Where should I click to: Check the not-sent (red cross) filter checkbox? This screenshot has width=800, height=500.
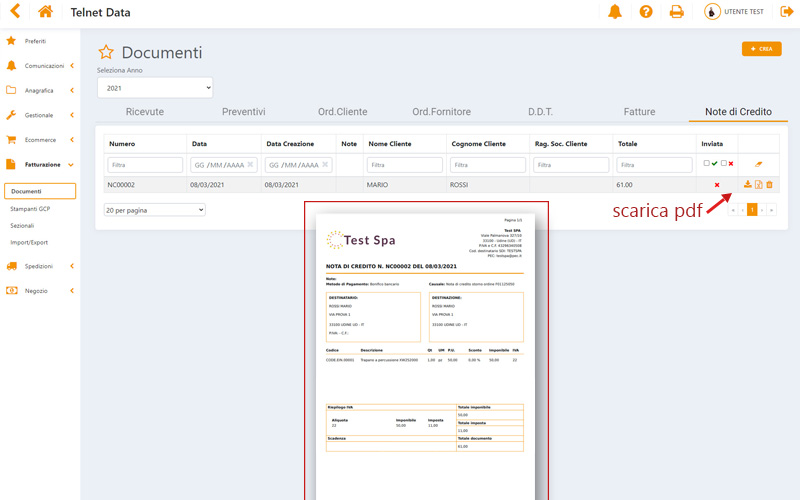click(x=723, y=163)
